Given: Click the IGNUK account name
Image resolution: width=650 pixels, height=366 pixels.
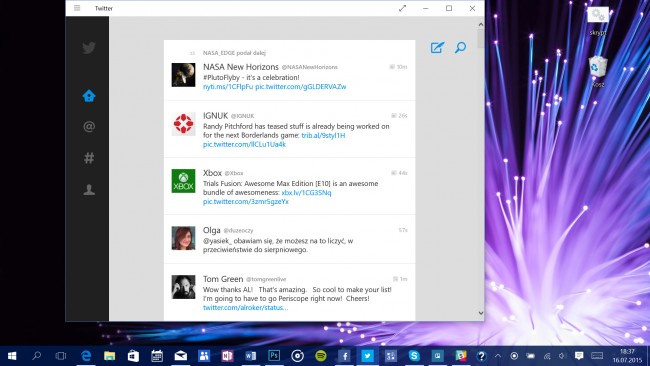Looking at the screenshot, I should click(216, 116).
